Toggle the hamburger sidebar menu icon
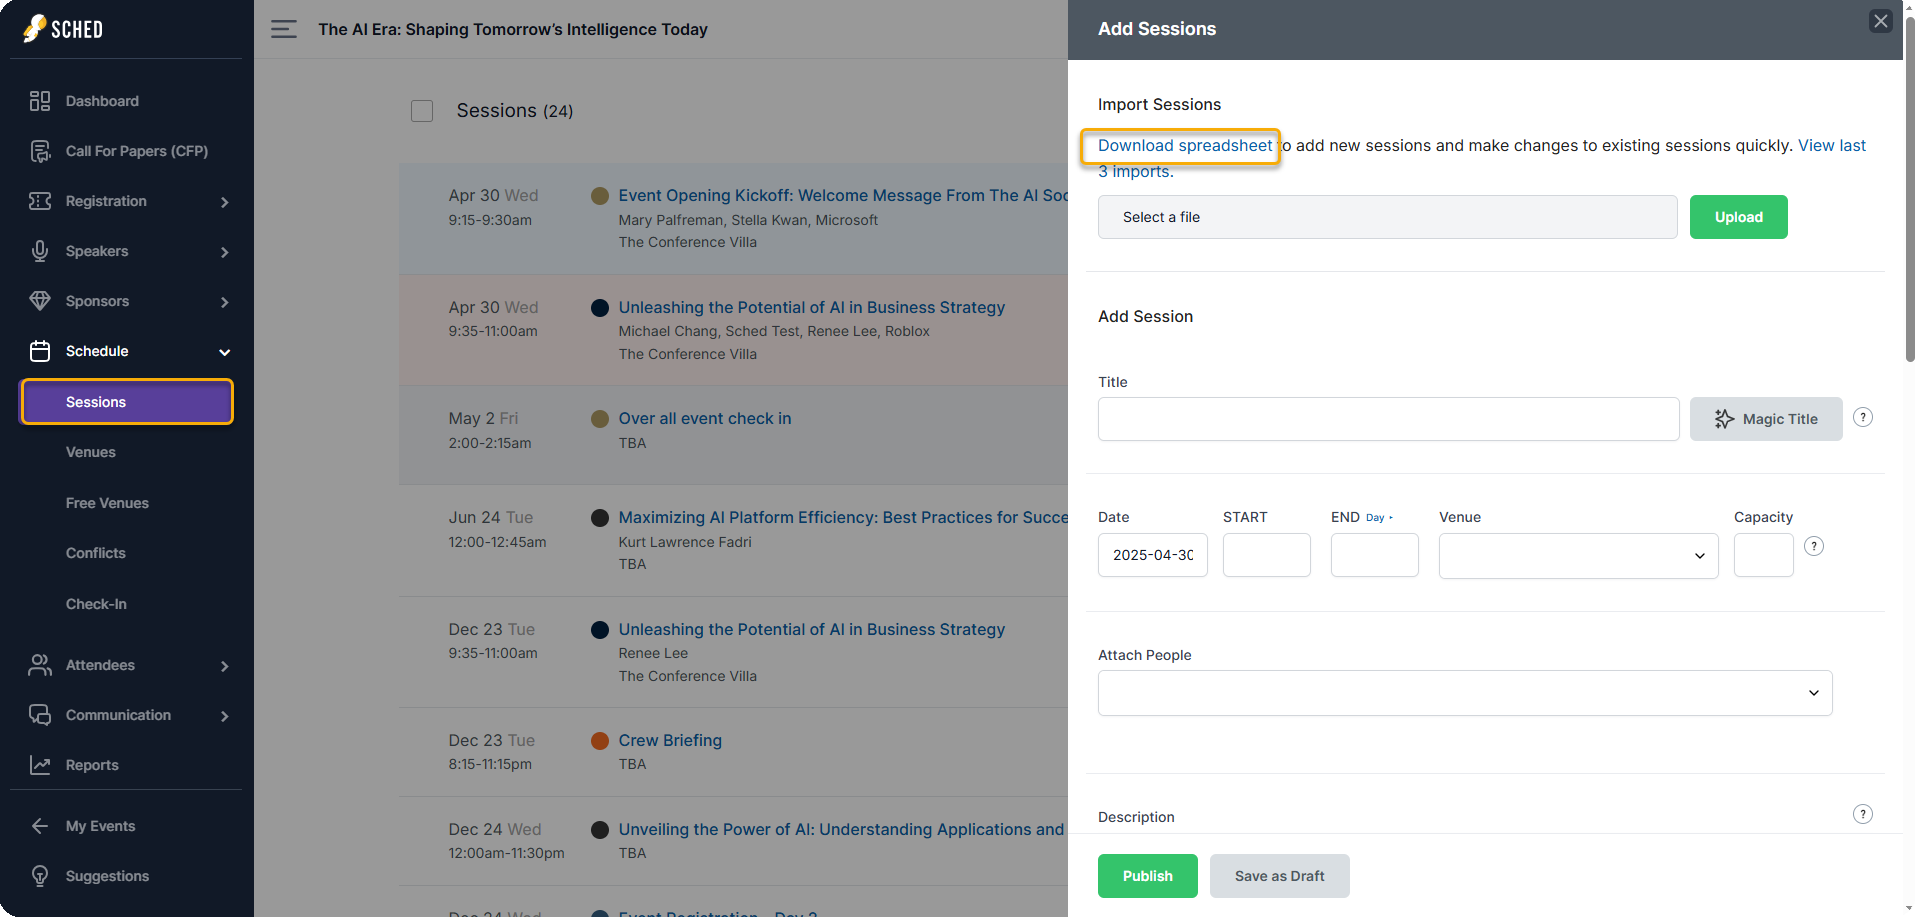 pos(284,29)
